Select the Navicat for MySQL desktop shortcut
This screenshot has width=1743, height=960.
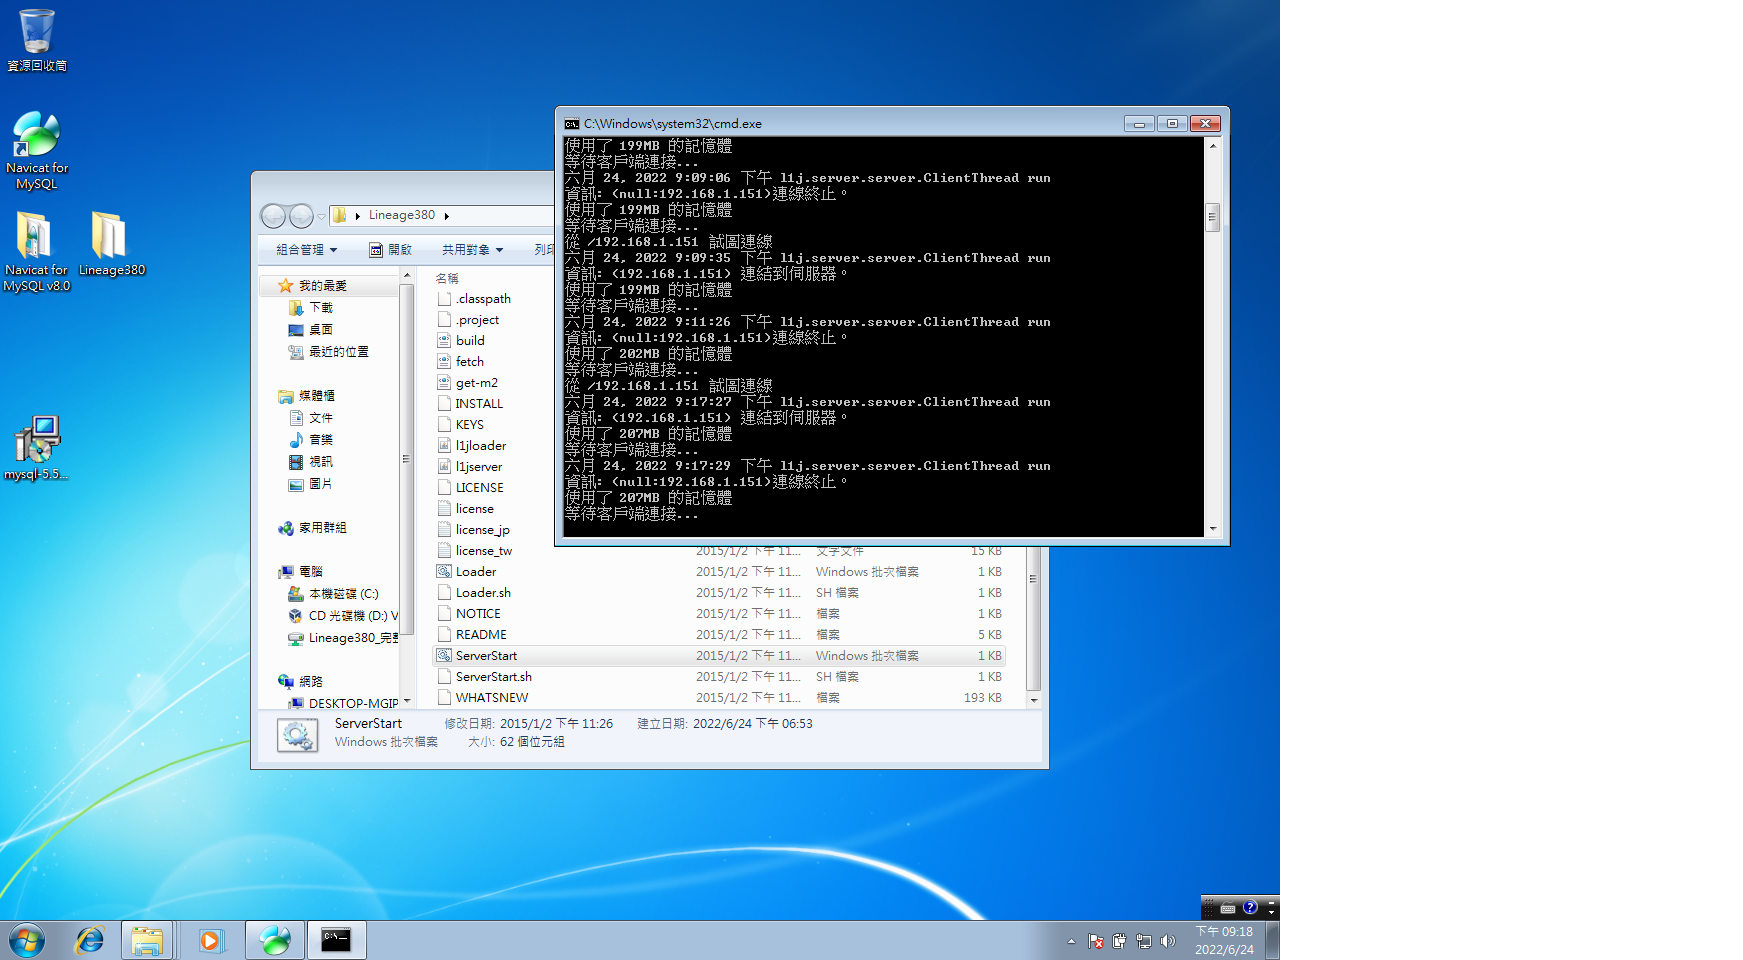37,150
